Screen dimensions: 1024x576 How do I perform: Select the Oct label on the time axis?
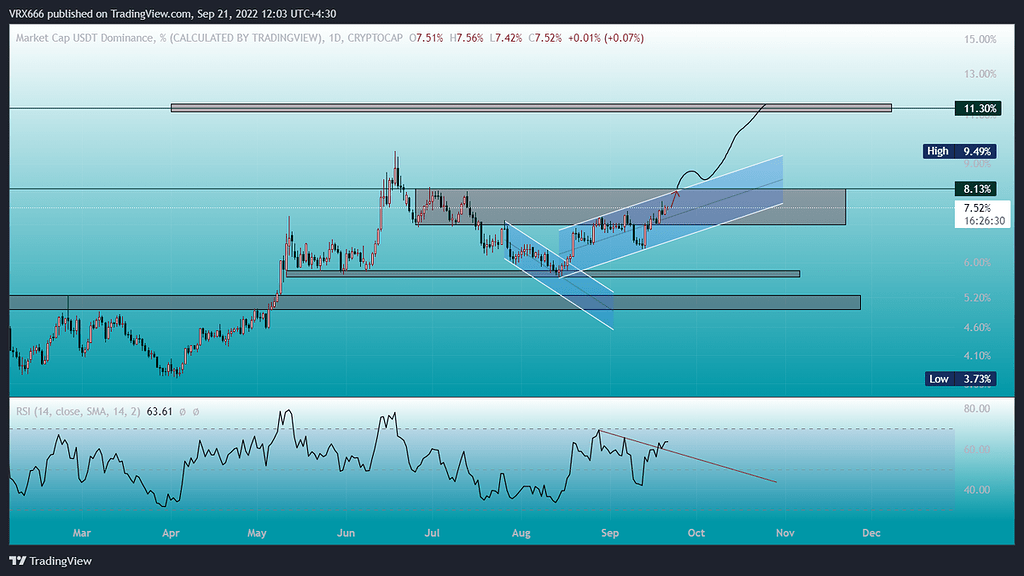click(x=696, y=533)
